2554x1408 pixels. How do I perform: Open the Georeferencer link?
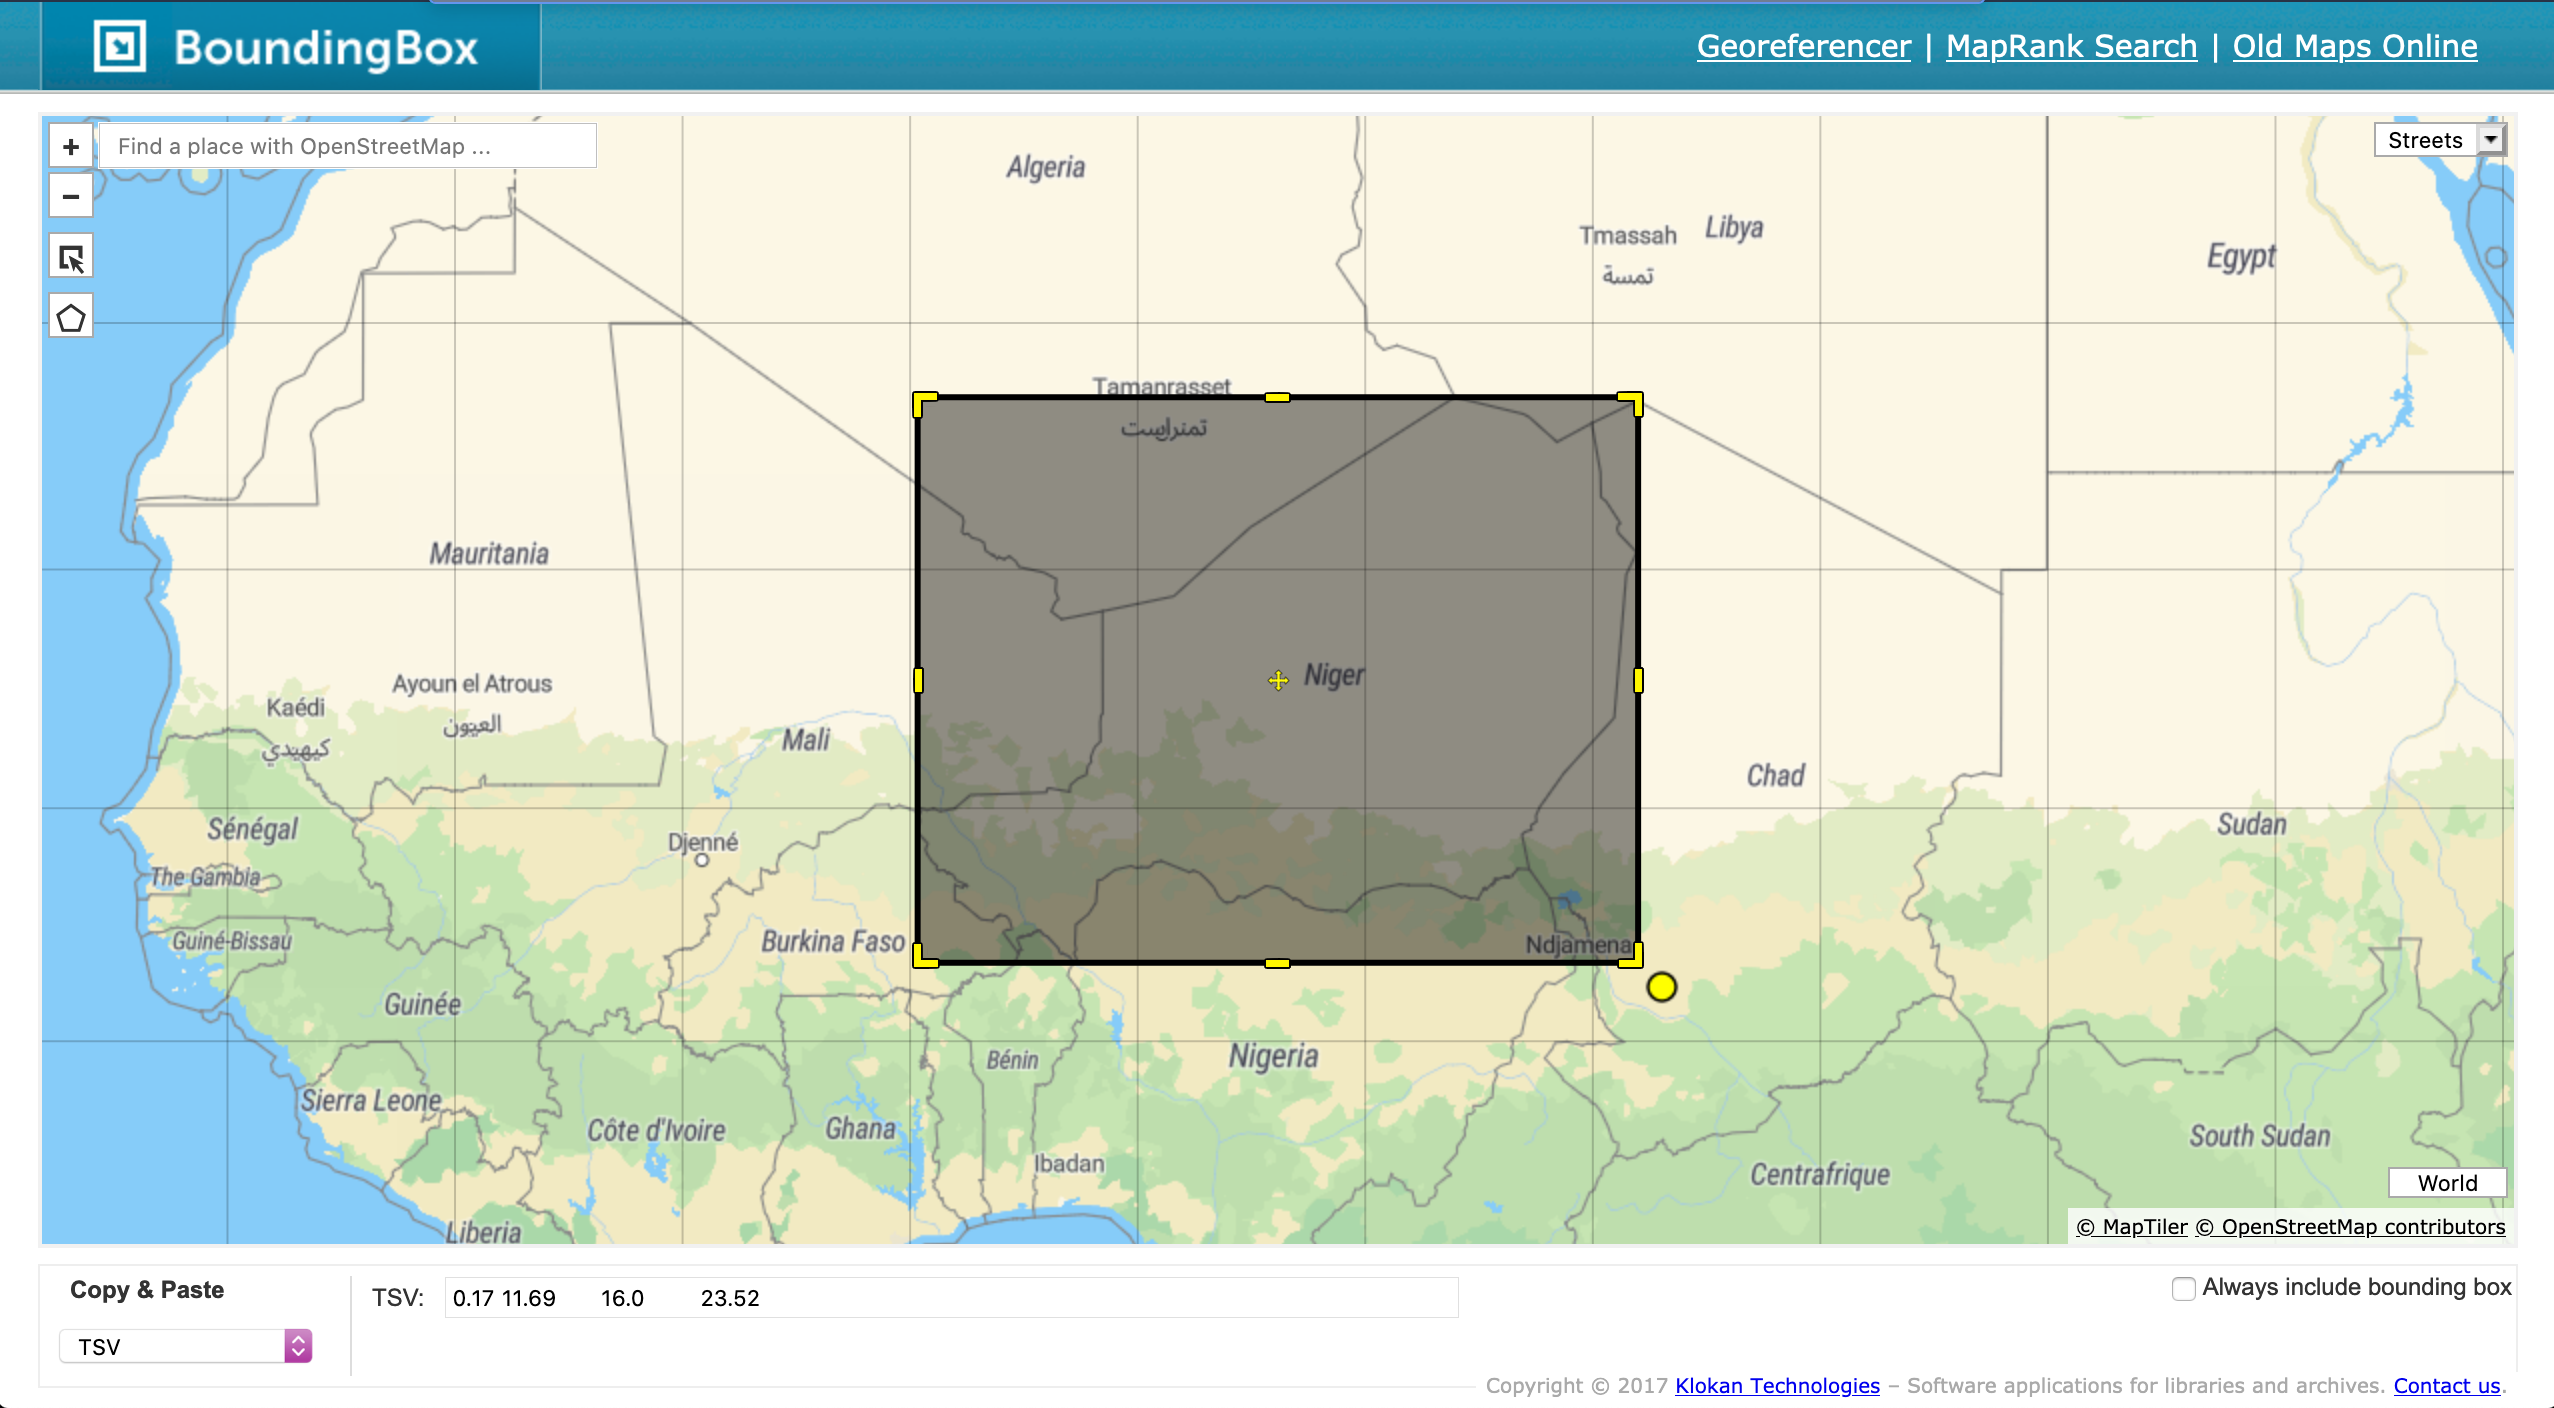pyautogui.click(x=1804, y=46)
